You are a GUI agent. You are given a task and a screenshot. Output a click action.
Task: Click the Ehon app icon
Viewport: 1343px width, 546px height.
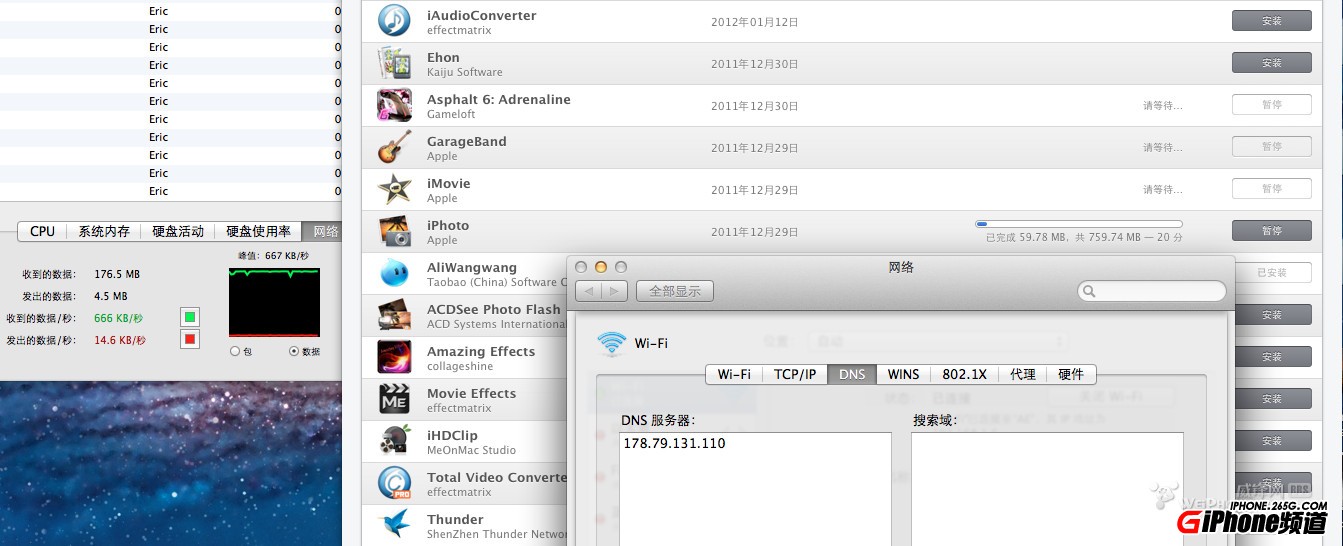click(x=394, y=63)
